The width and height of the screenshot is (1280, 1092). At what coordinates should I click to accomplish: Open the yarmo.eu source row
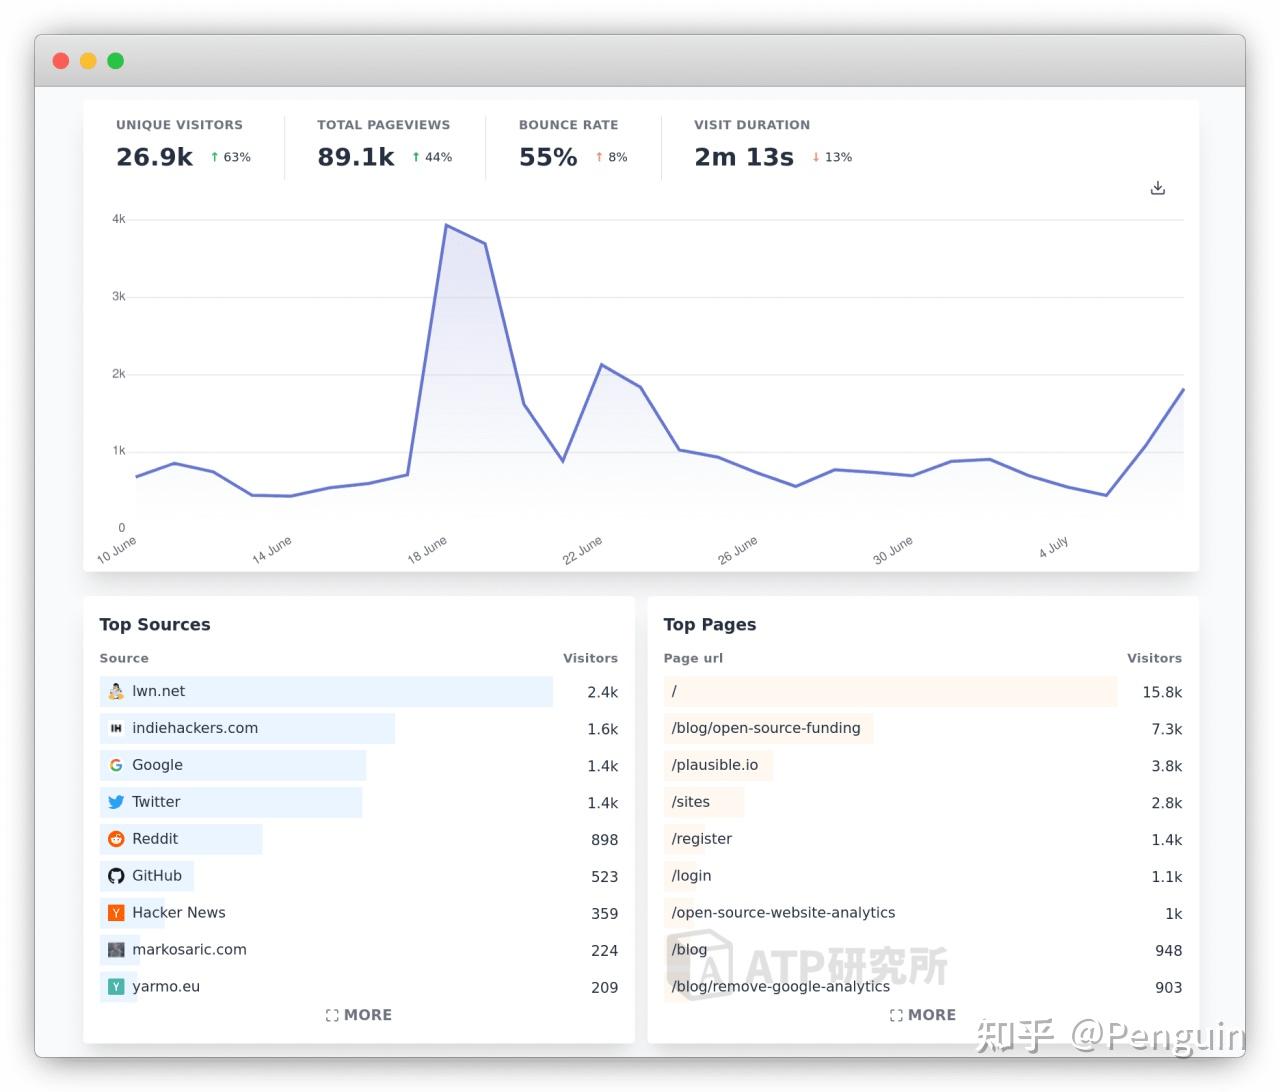coord(359,987)
